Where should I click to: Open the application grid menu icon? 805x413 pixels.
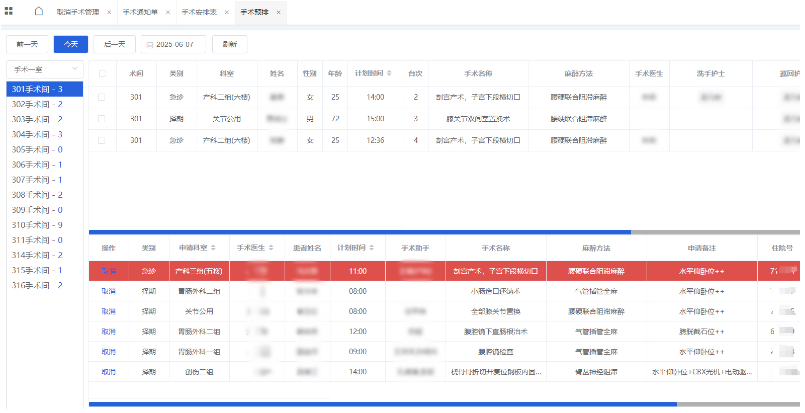(9, 11)
